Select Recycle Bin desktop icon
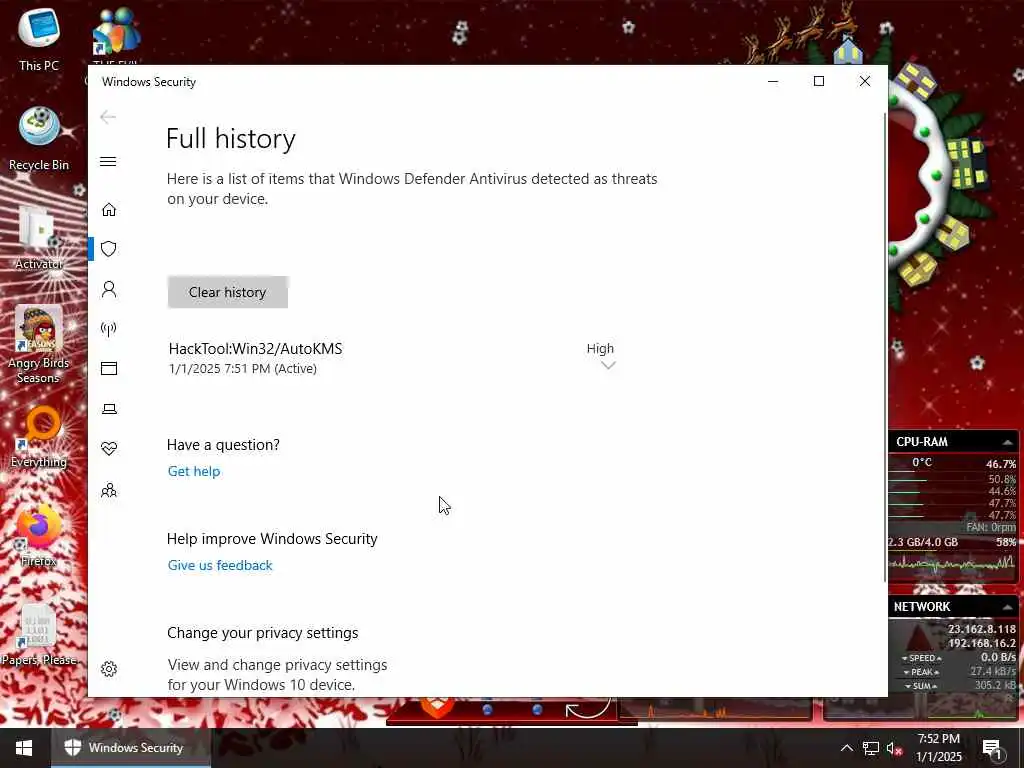The width and height of the screenshot is (1024, 768). coord(39,139)
